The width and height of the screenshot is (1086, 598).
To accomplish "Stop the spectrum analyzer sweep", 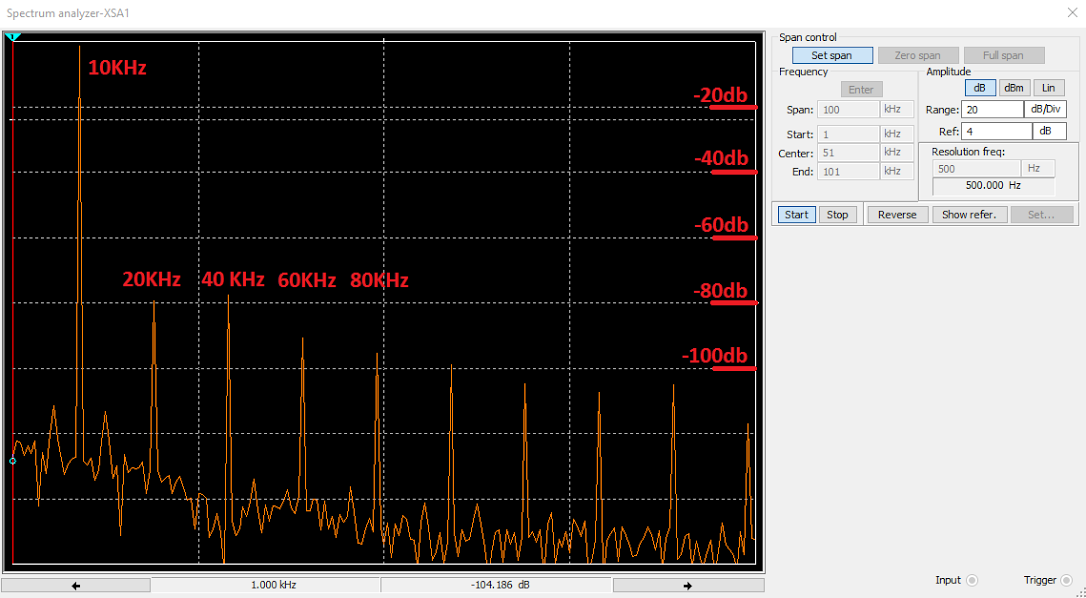I will (x=837, y=215).
